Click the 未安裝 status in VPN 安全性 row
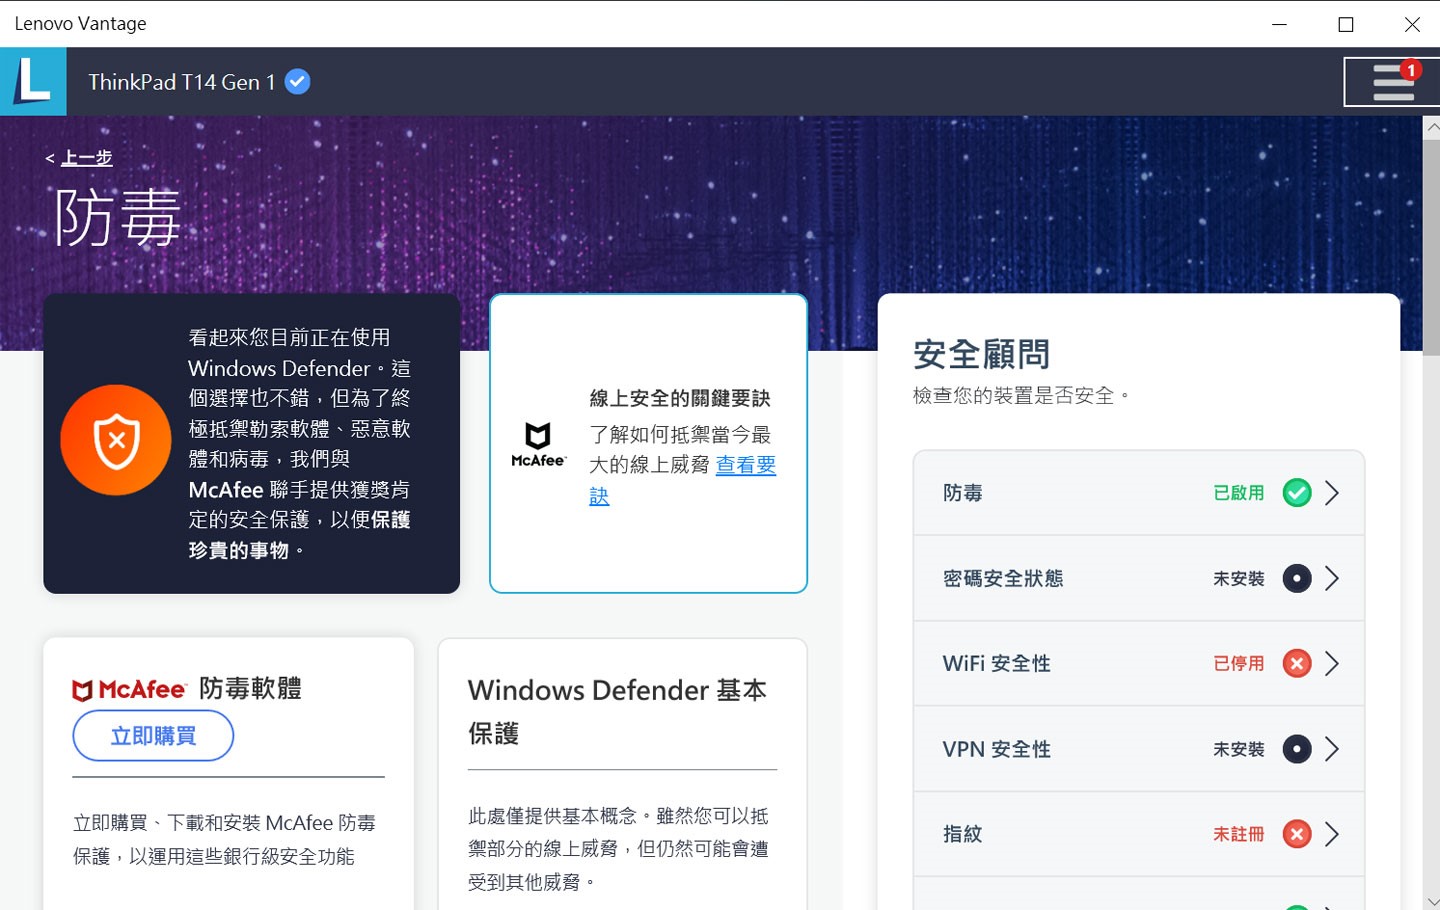The height and width of the screenshot is (910, 1440). pos(1239,749)
